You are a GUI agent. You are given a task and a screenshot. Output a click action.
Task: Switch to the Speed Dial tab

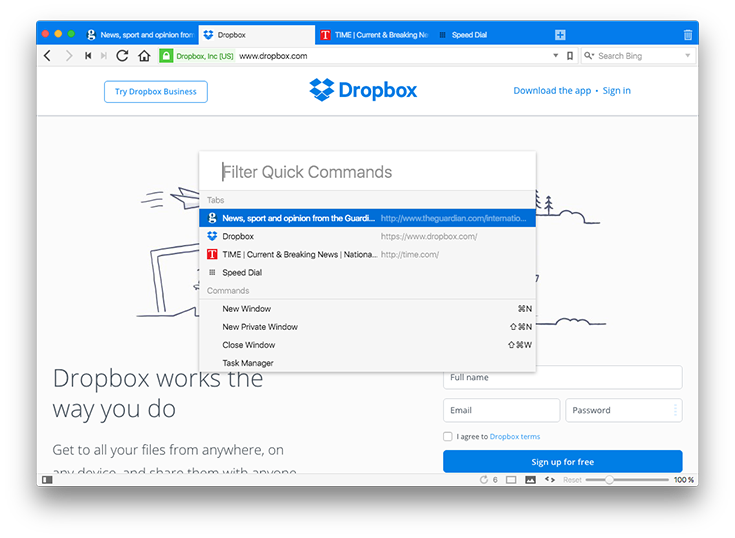pyautogui.click(x=491, y=35)
